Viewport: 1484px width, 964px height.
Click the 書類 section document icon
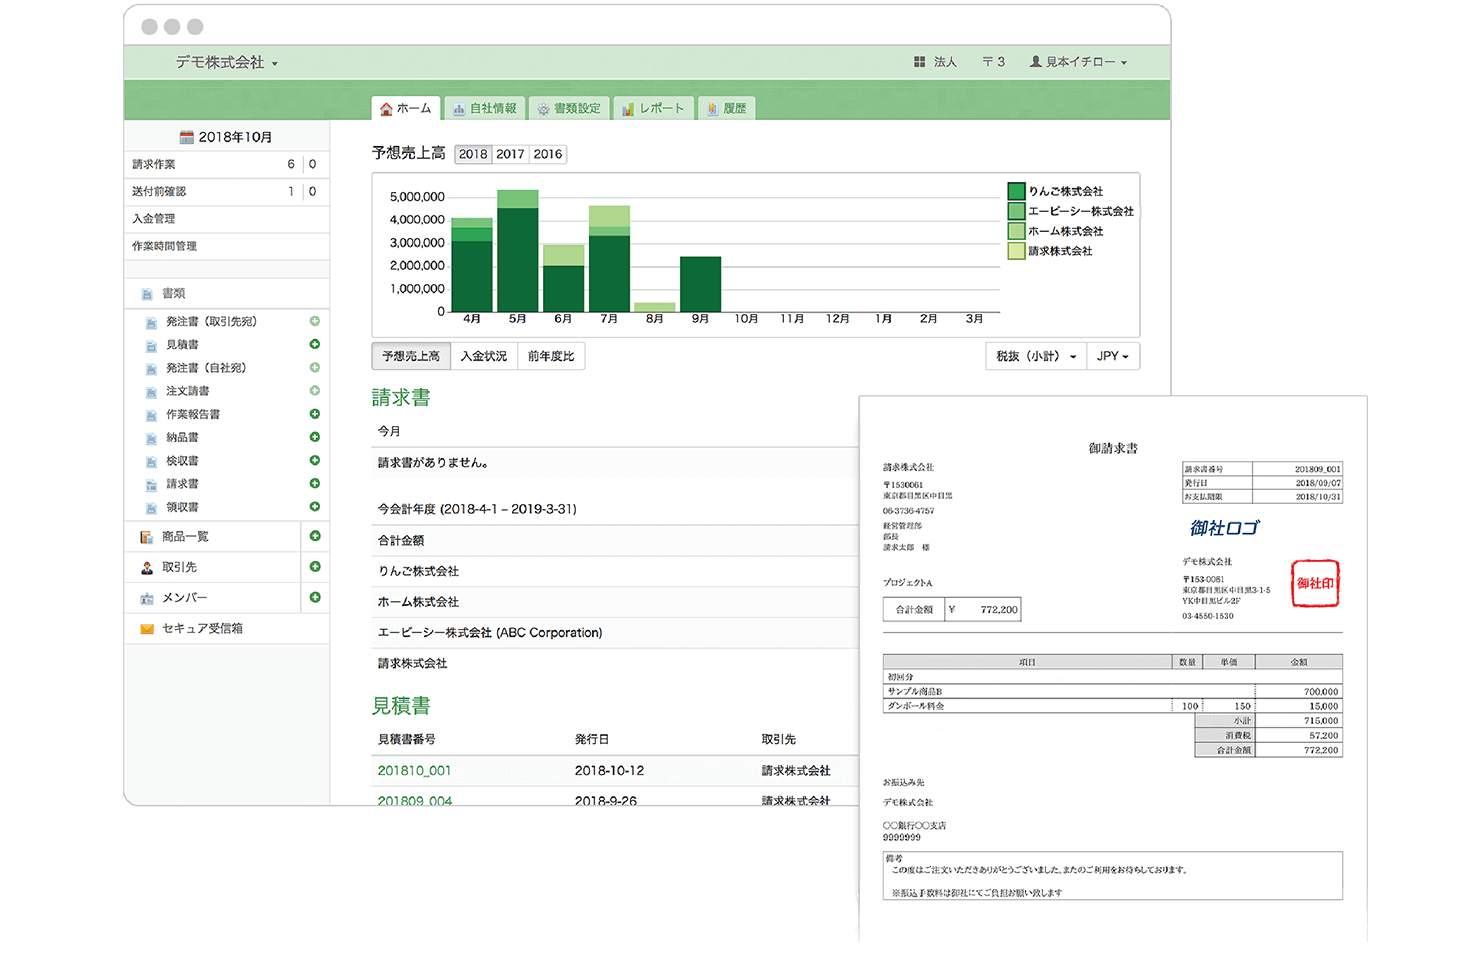click(147, 294)
